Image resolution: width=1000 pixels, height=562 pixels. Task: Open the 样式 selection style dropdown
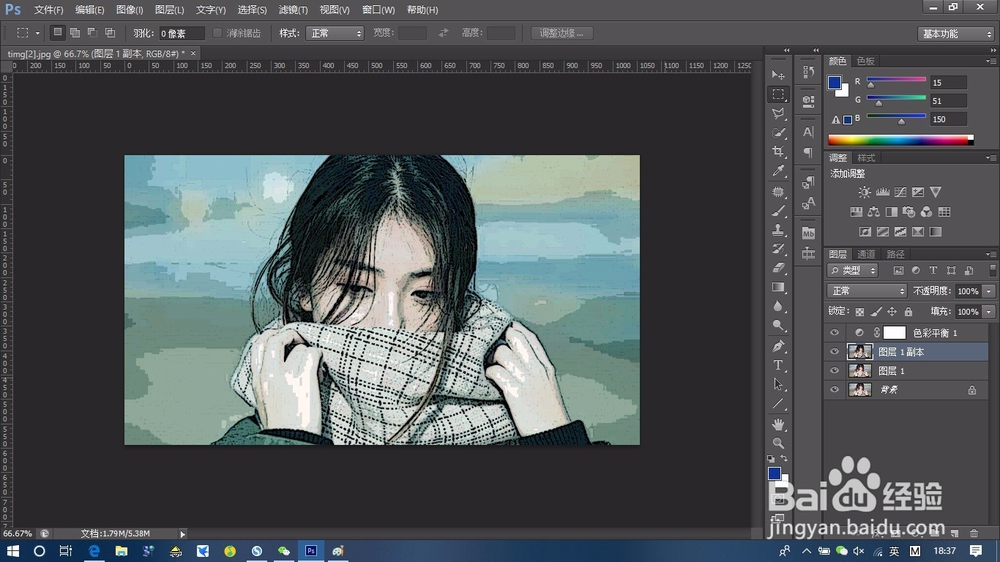click(335, 33)
